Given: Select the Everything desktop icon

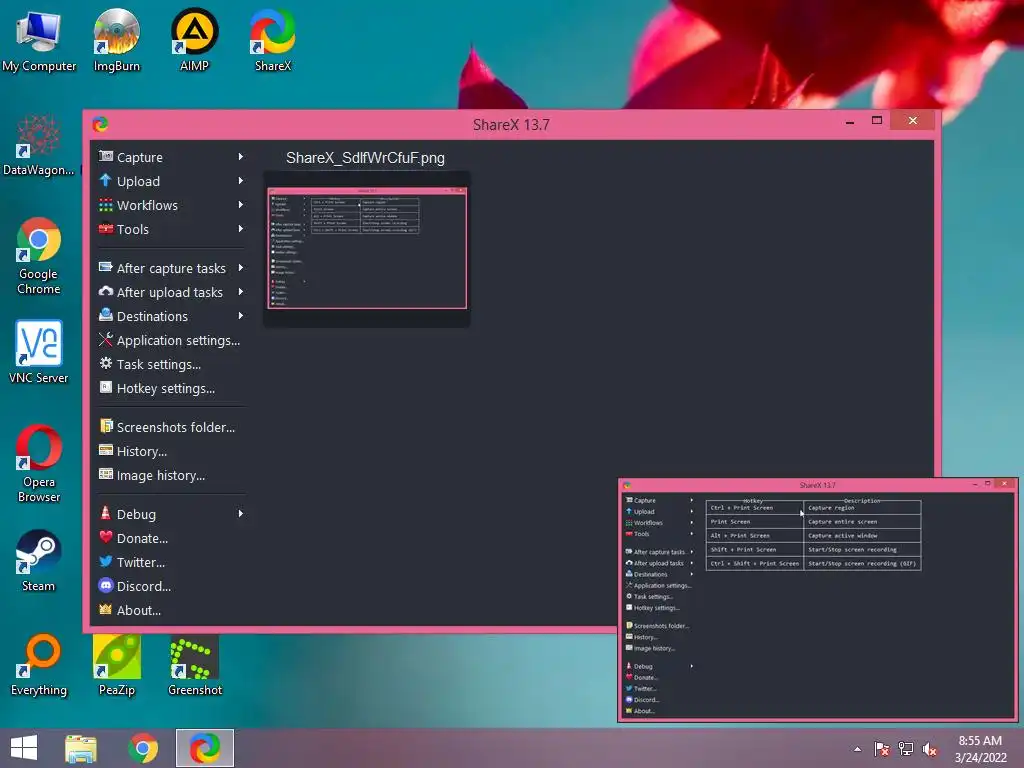Looking at the screenshot, I should [39, 665].
